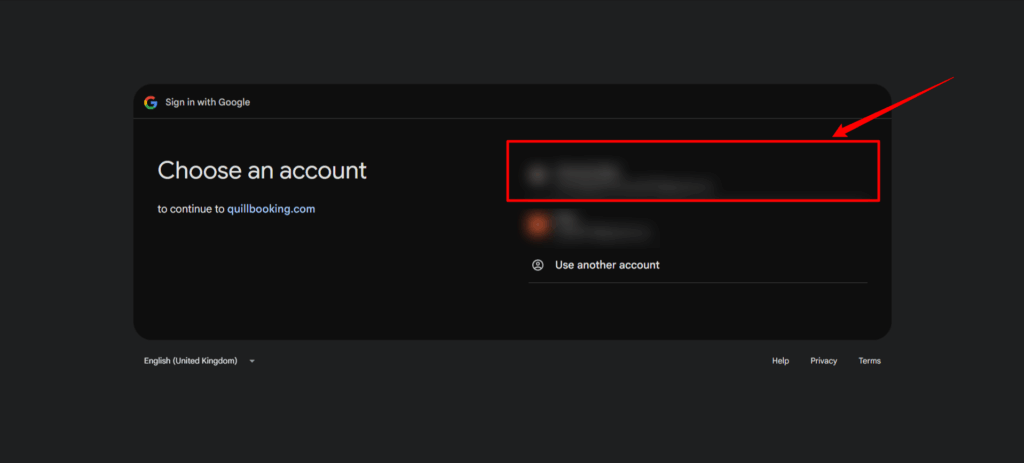Select the 'Use another account' option

(607, 265)
